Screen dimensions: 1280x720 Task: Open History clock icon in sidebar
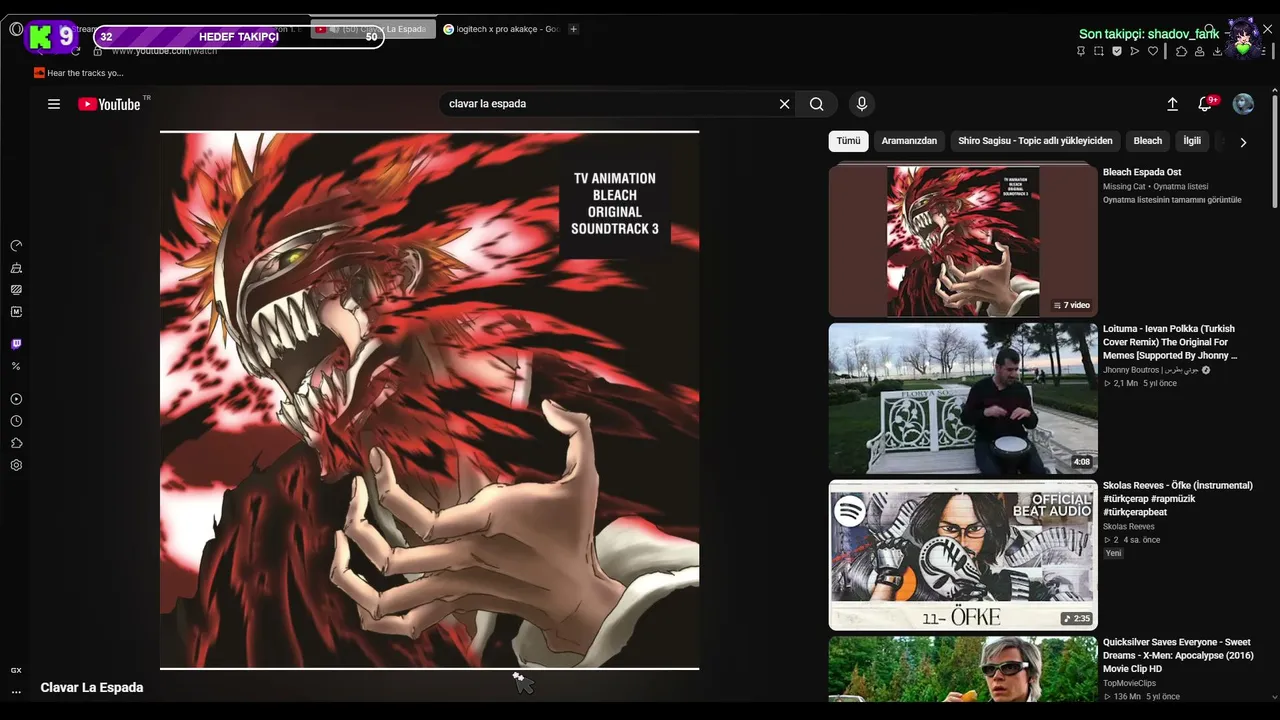tap(16, 421)
